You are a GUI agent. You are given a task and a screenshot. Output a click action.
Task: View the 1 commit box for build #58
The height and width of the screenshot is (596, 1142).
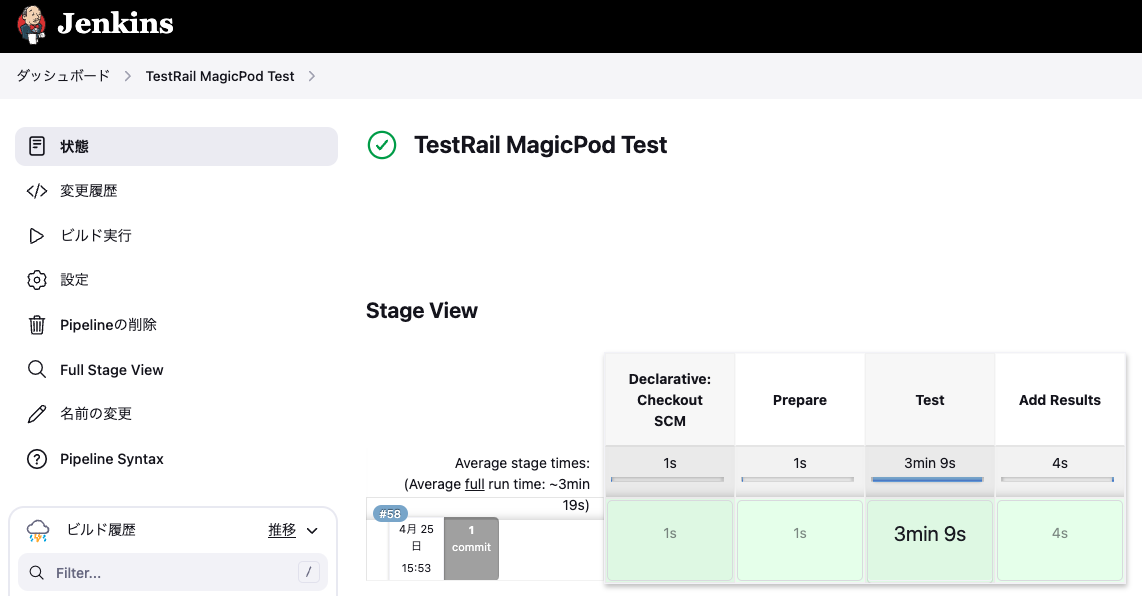(x=471, y=549)
